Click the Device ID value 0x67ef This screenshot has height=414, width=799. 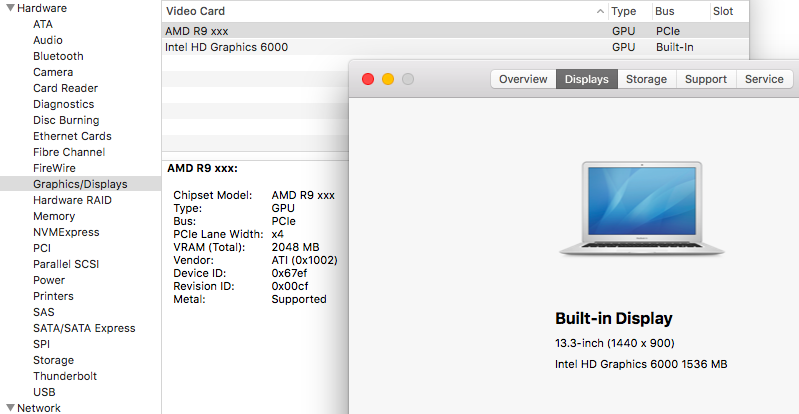pyautogui.click(x=289, y=273)
